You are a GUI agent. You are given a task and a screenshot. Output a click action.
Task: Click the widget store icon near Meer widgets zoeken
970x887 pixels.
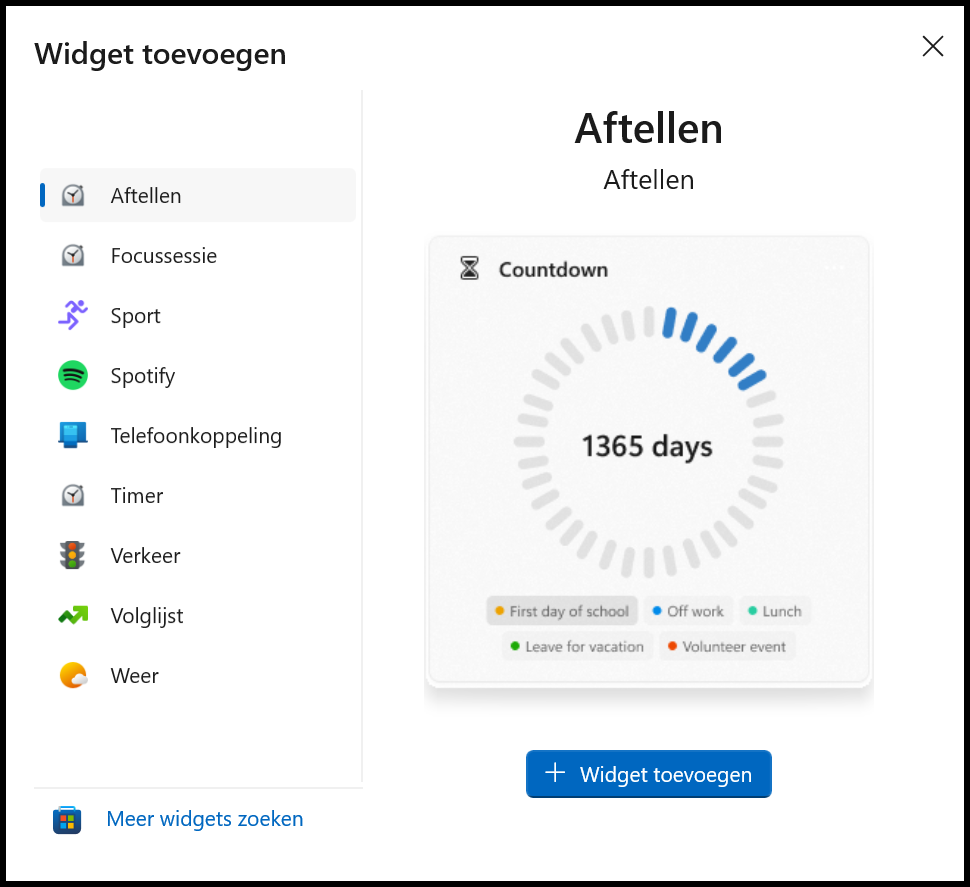pos(66,819)
